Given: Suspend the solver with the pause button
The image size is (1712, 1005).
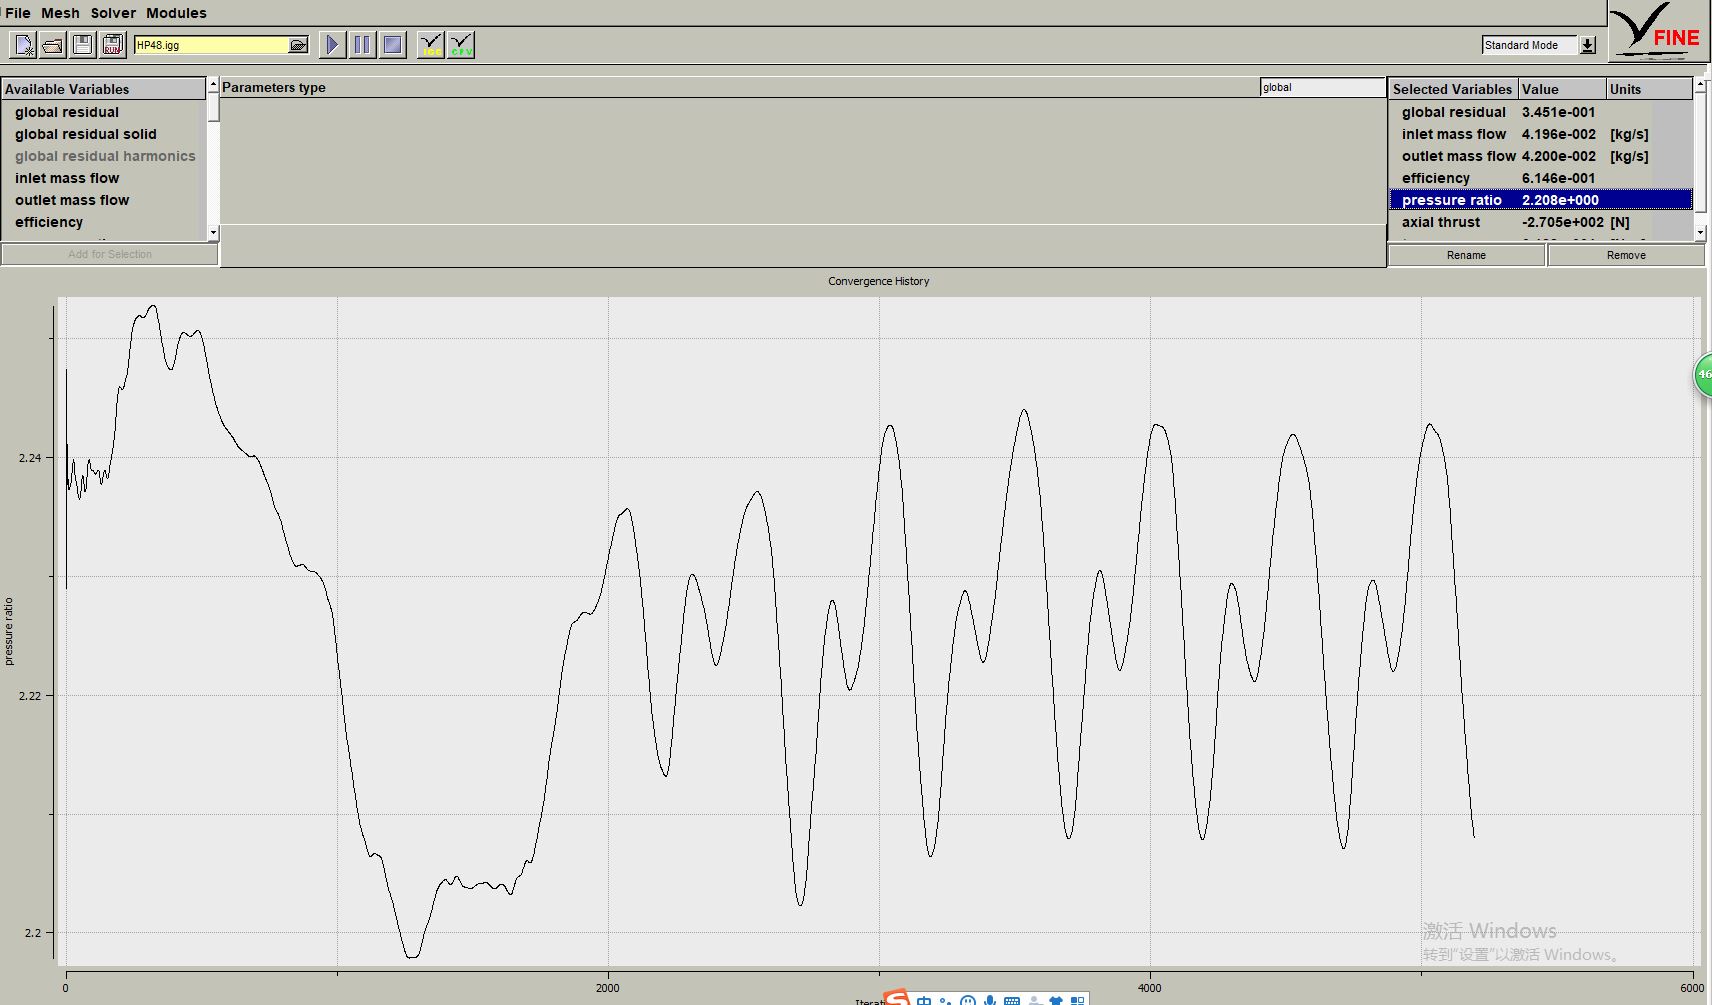Looking at the screenshot, I should click(x=362, y=45).
